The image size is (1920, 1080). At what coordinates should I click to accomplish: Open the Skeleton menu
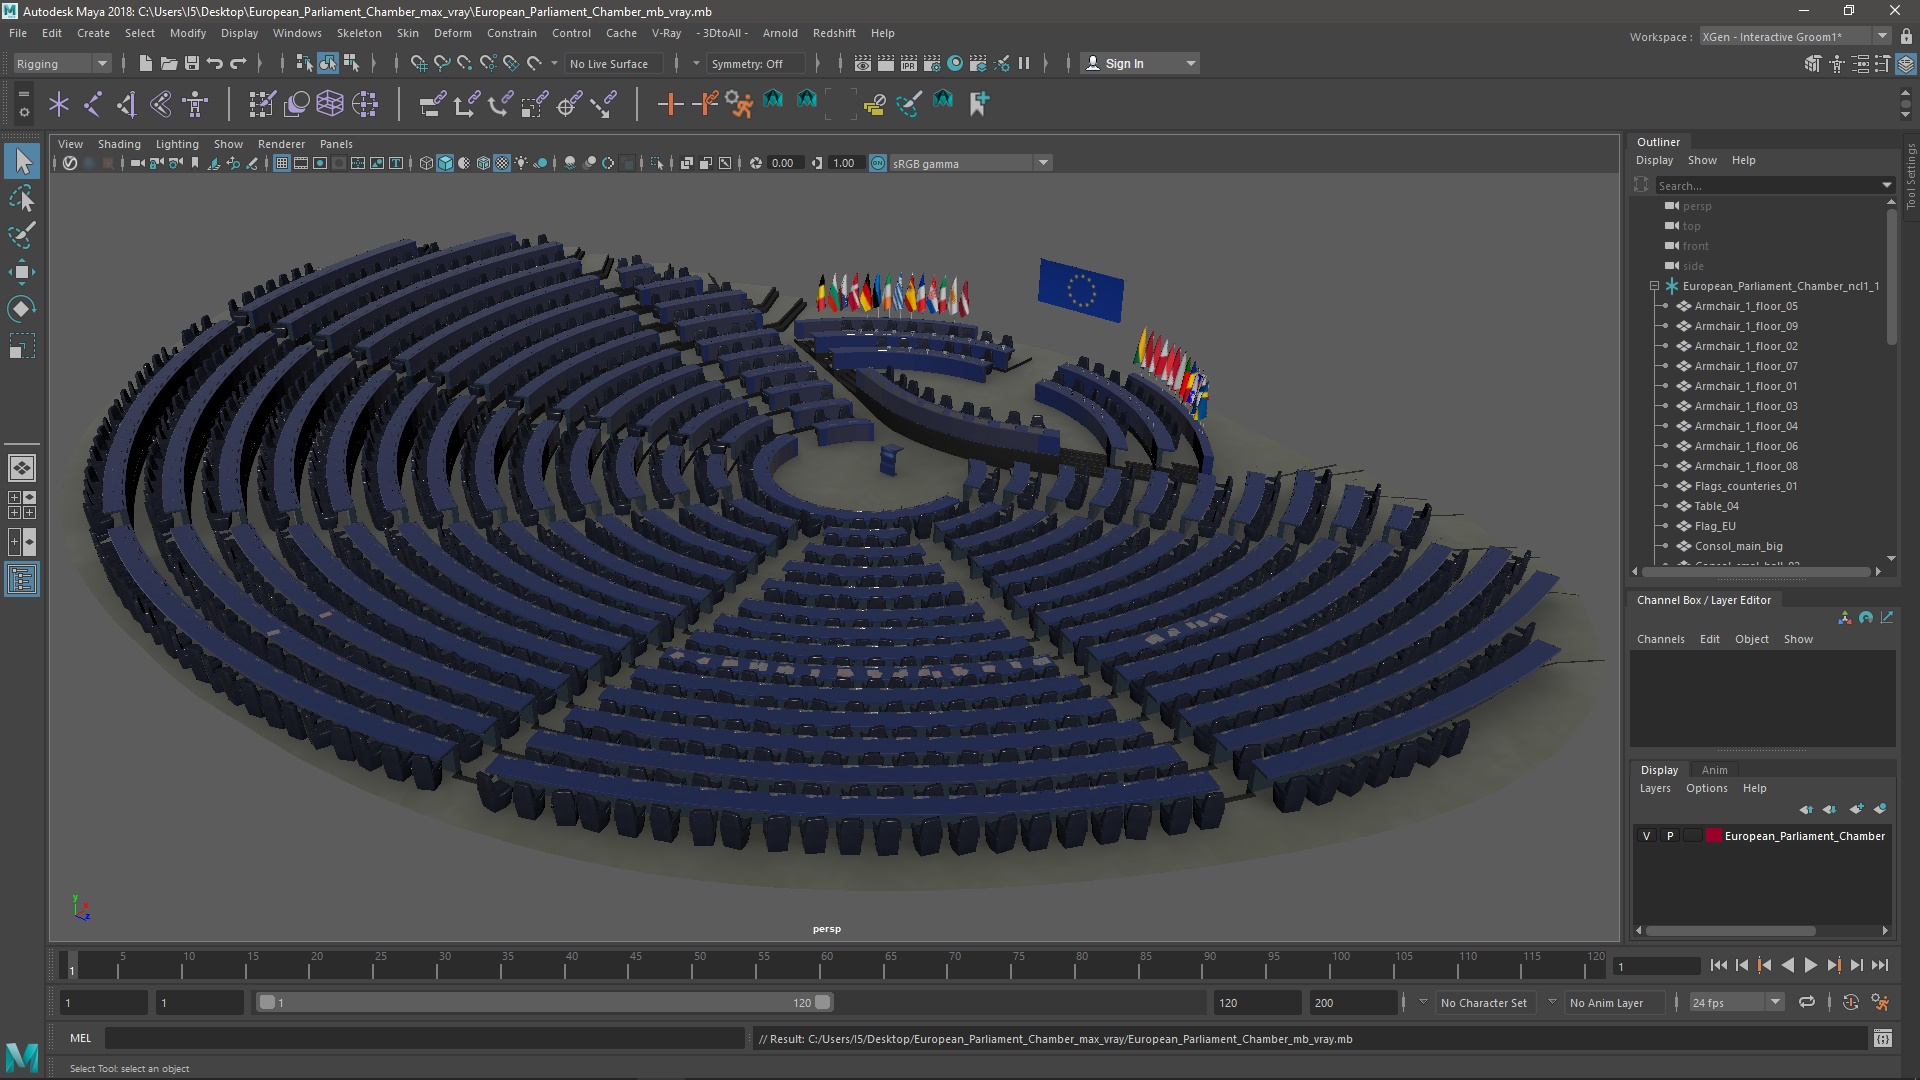pyautogui.click(x=358, y=33)
